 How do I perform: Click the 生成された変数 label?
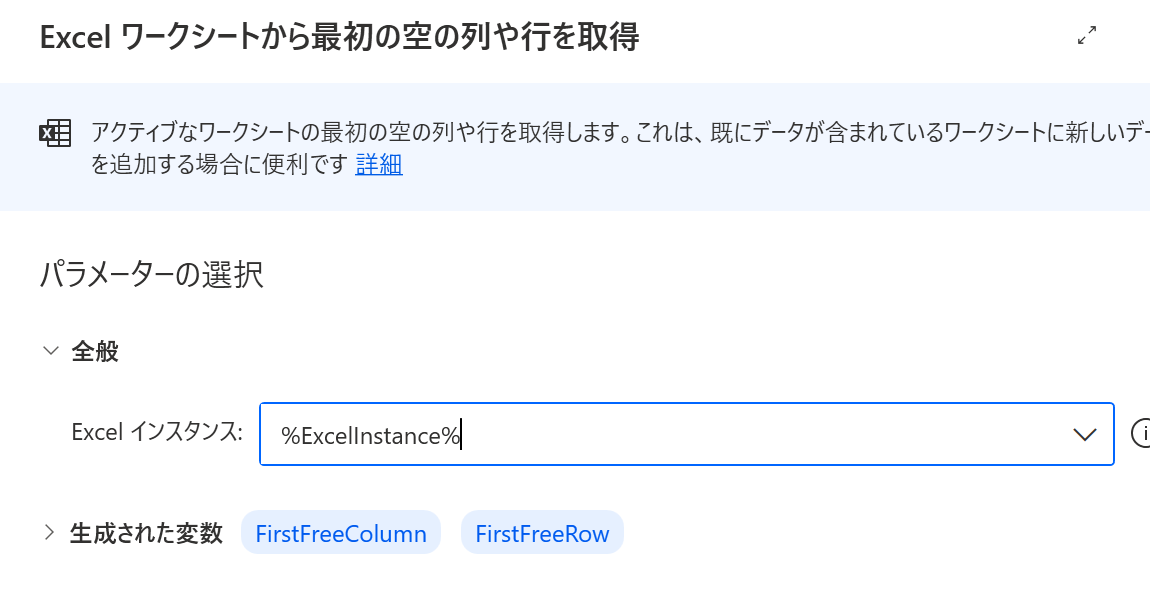[146, 533]
